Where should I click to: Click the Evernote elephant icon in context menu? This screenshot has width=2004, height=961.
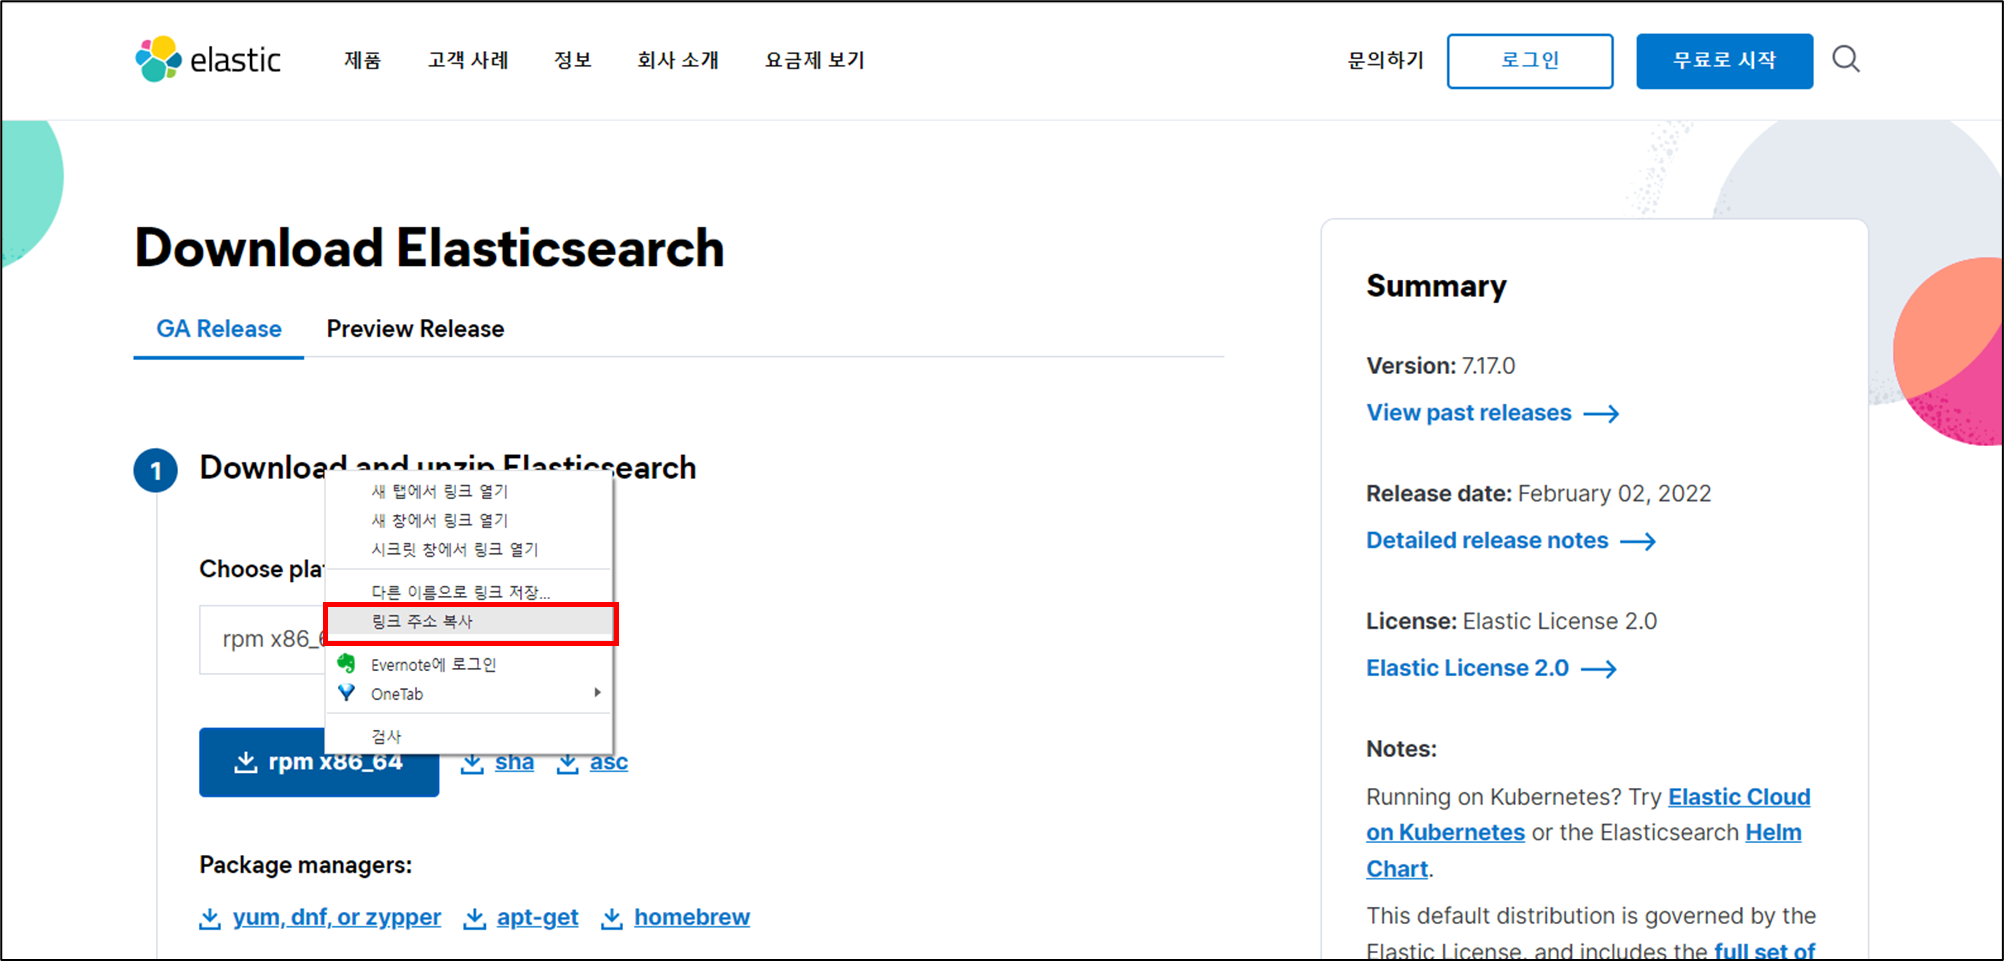pos(346,663)
